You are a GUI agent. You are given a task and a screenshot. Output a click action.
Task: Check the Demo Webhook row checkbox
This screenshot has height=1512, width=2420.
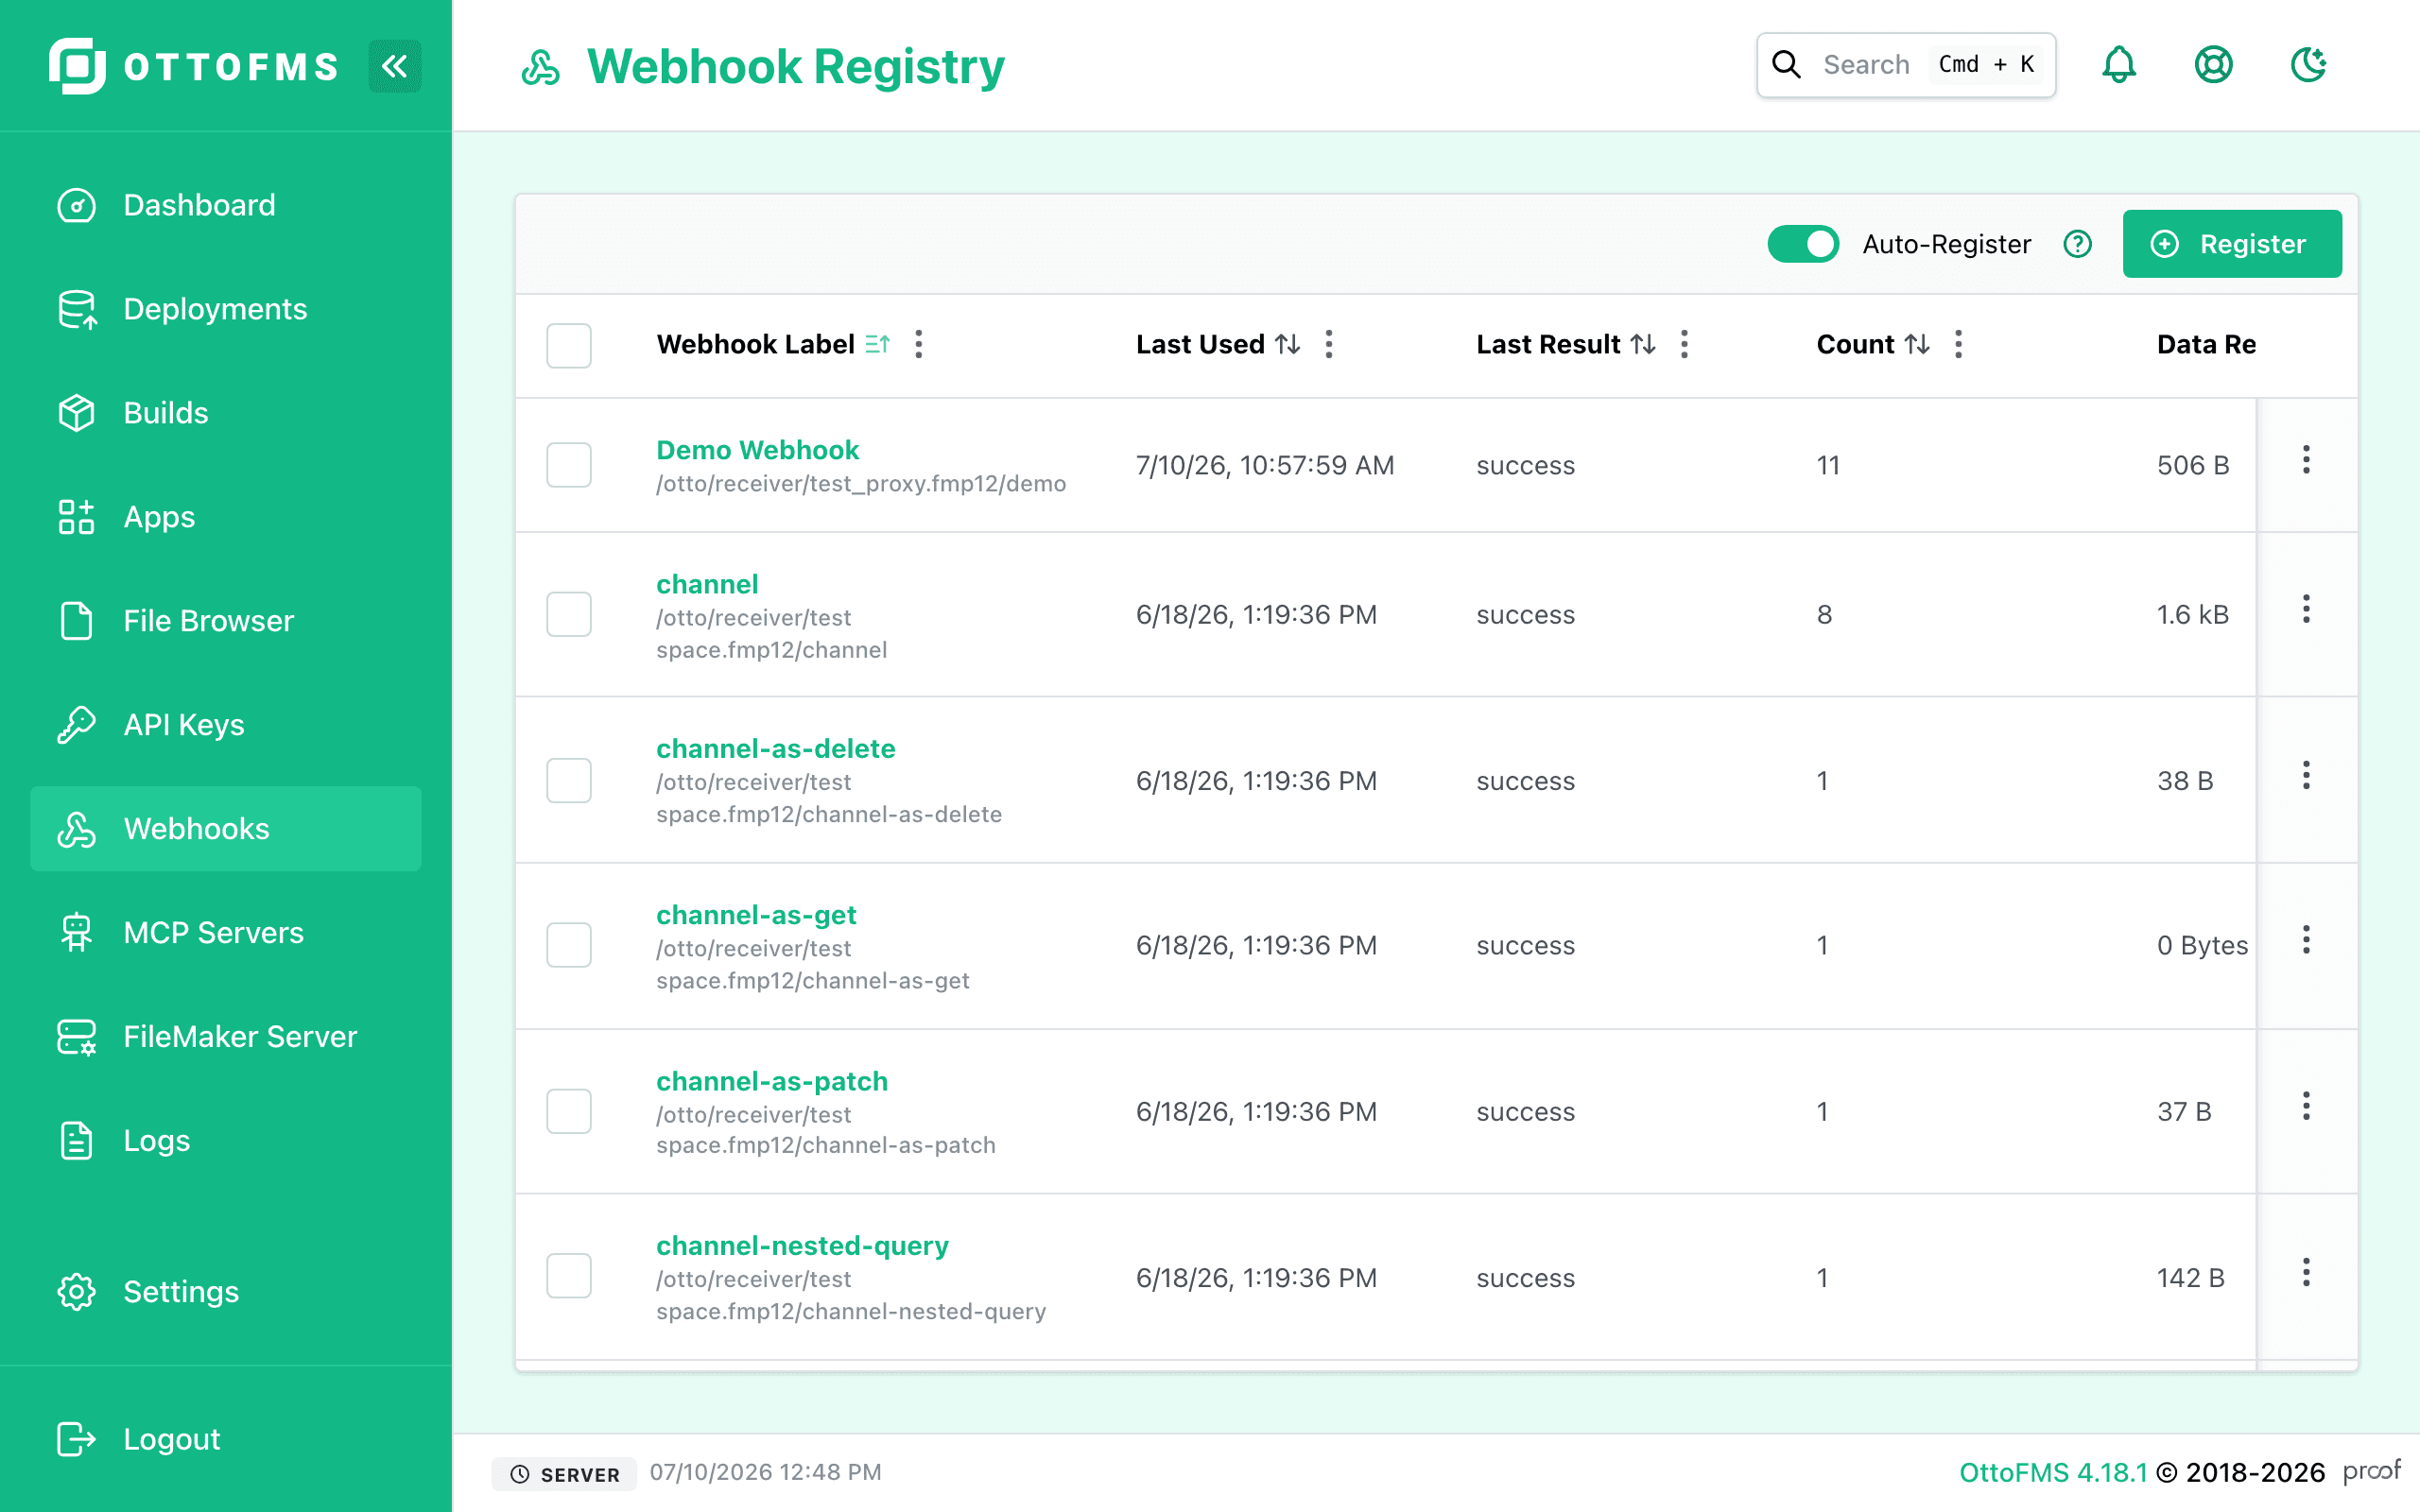569,465
